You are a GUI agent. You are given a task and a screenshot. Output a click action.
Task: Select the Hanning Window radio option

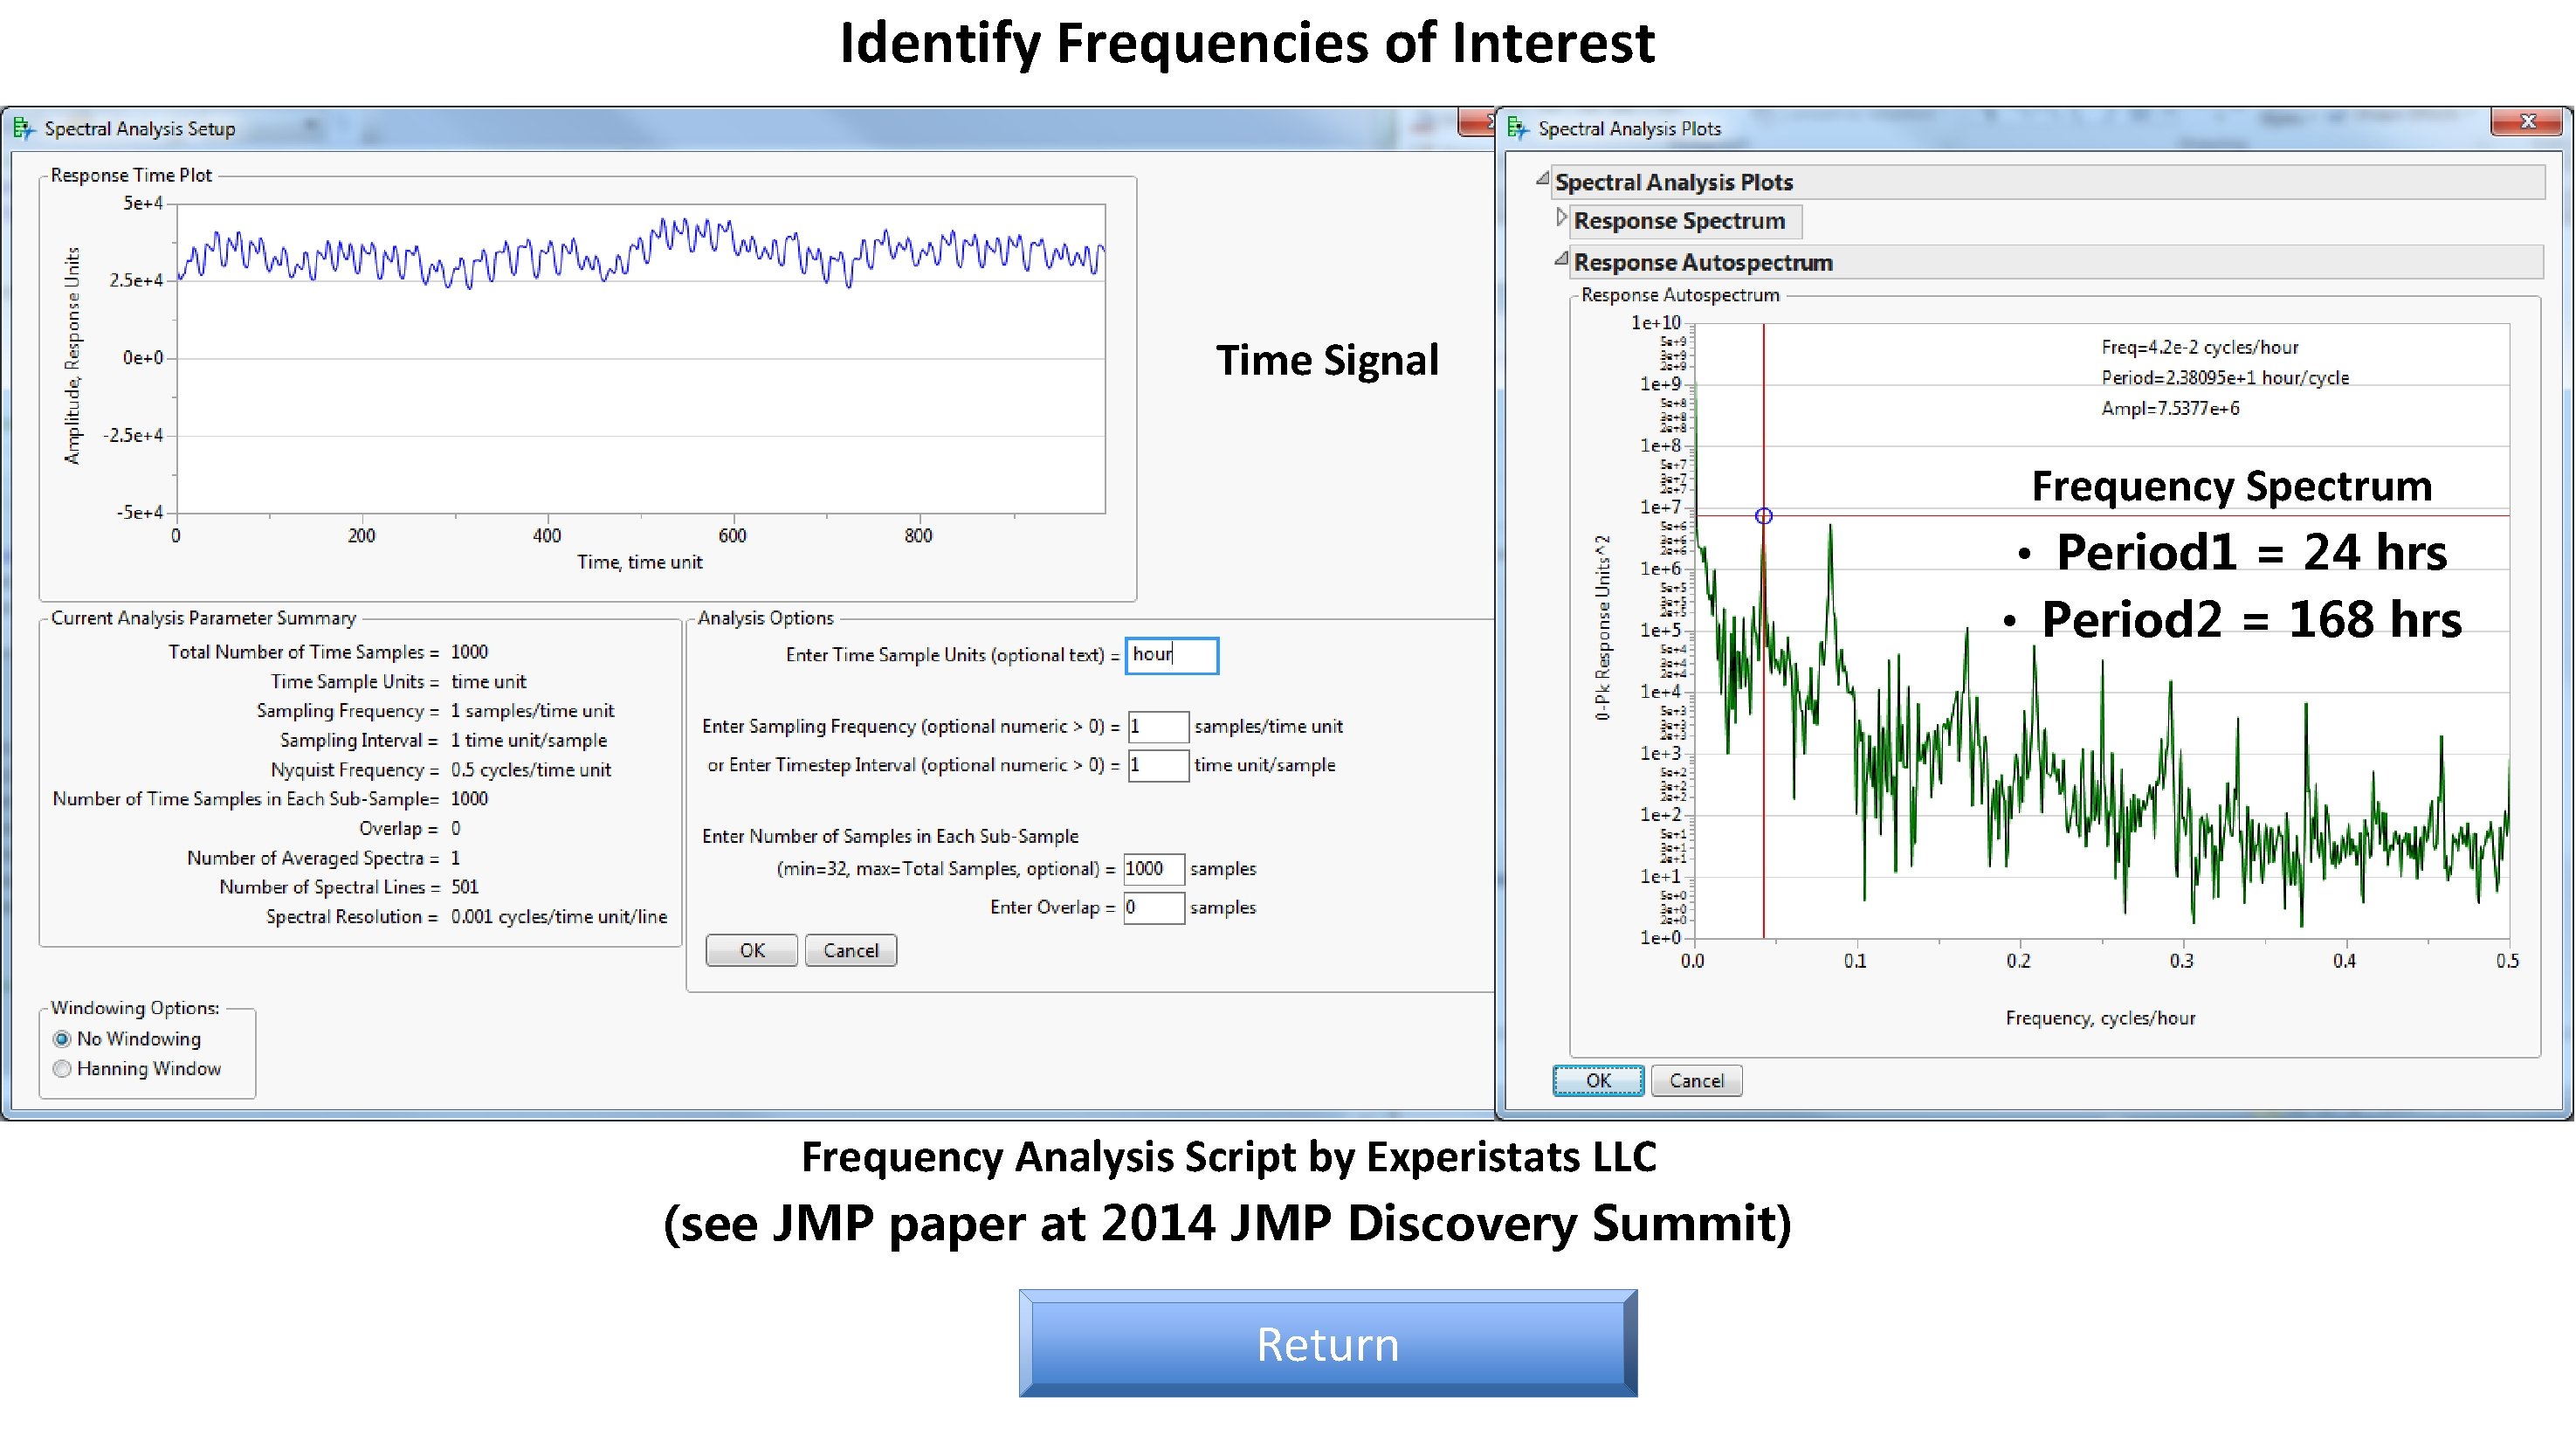[x=62, y=1069]
